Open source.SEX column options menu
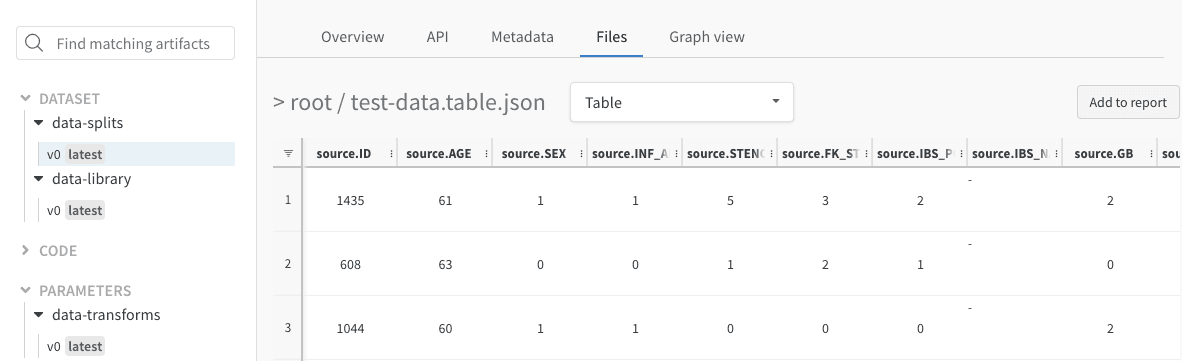The height and width of the screenshot is (361, 1182). point(580,154)
